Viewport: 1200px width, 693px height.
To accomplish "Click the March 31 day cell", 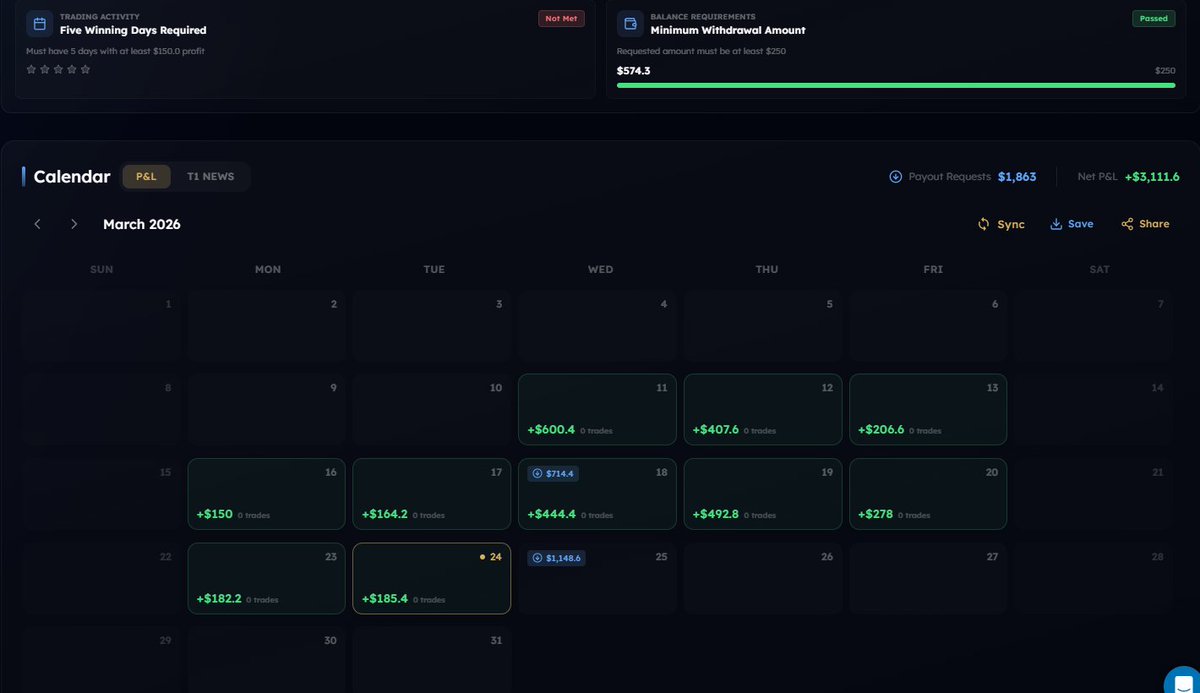I will click(x=432, y=658).
